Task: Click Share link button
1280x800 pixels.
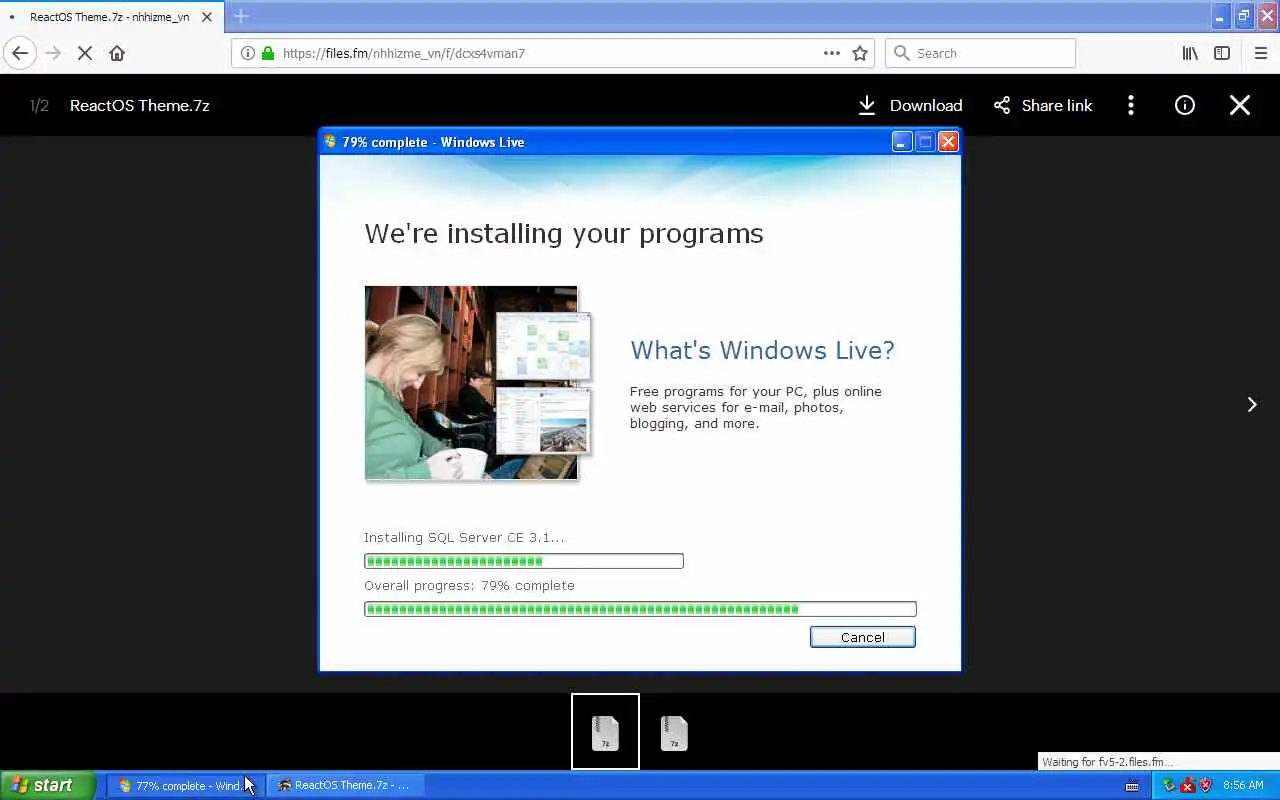Action: 1043,105
